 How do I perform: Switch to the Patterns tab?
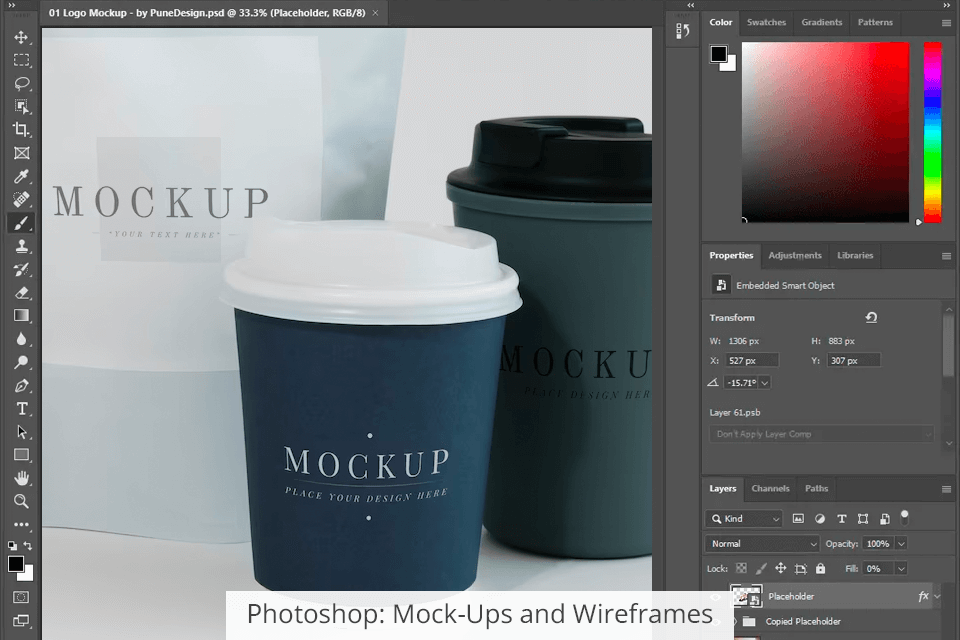coord(875,22)
